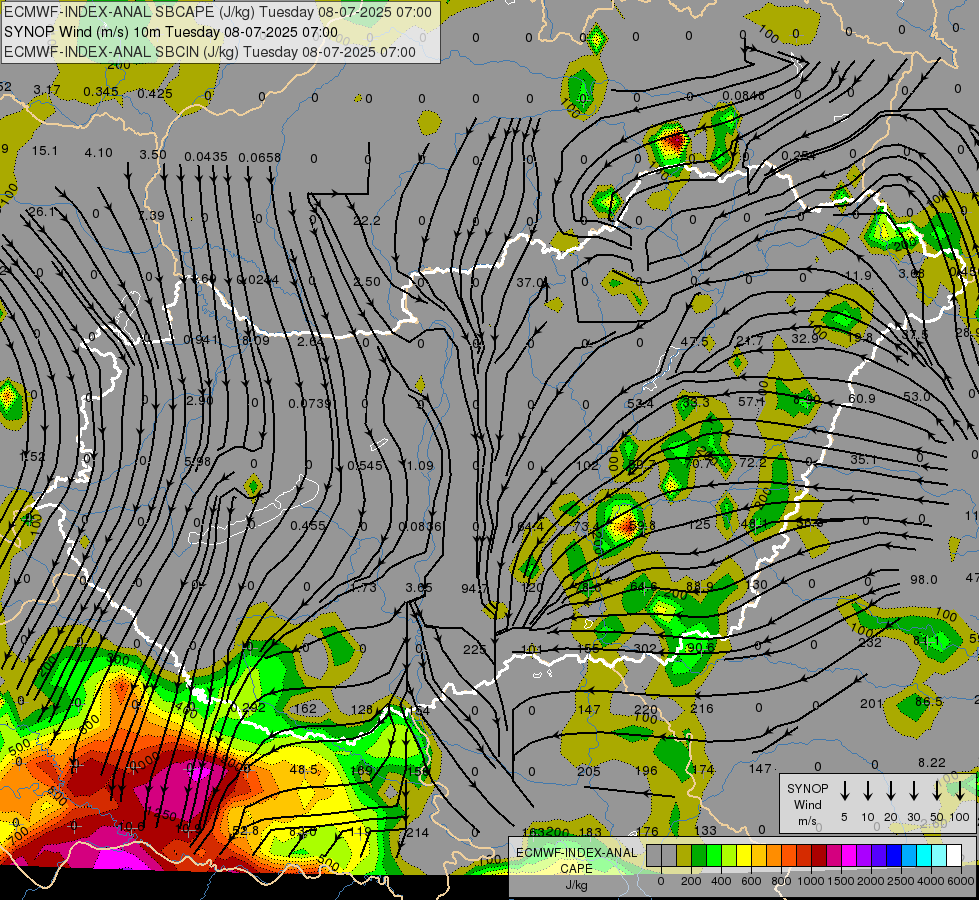Screen dimensions: 979x900
Task: Click the map value 94.7
Action: [x=475, y=588]
